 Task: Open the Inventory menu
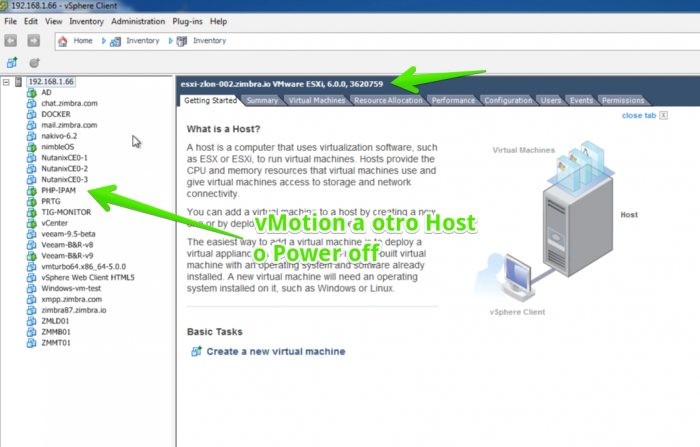(86, 21)
